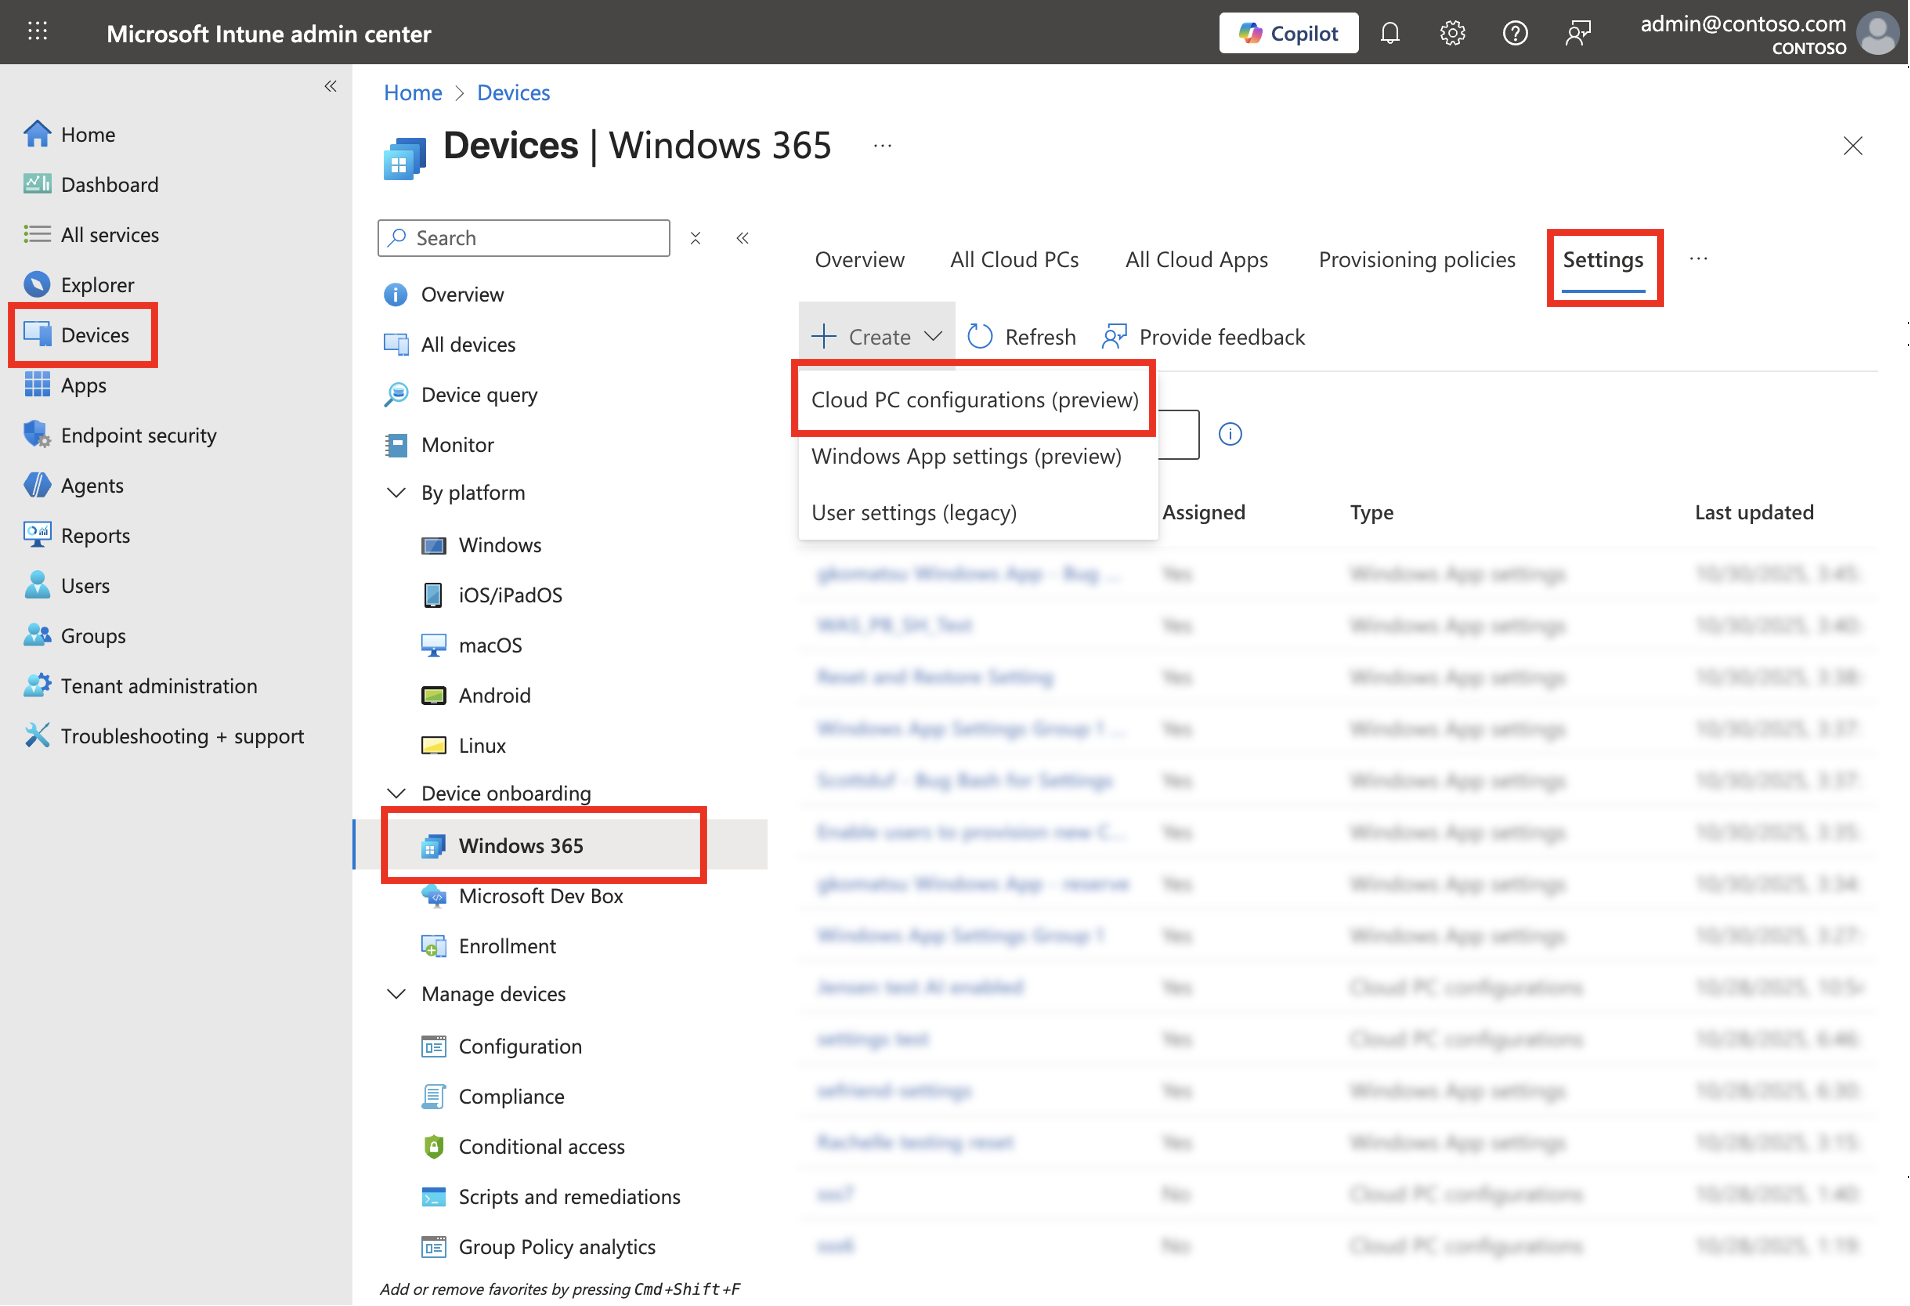Toggle the Create dropdown
This screenshot has height=1306, width=1910.
click(x=877, y=336)
